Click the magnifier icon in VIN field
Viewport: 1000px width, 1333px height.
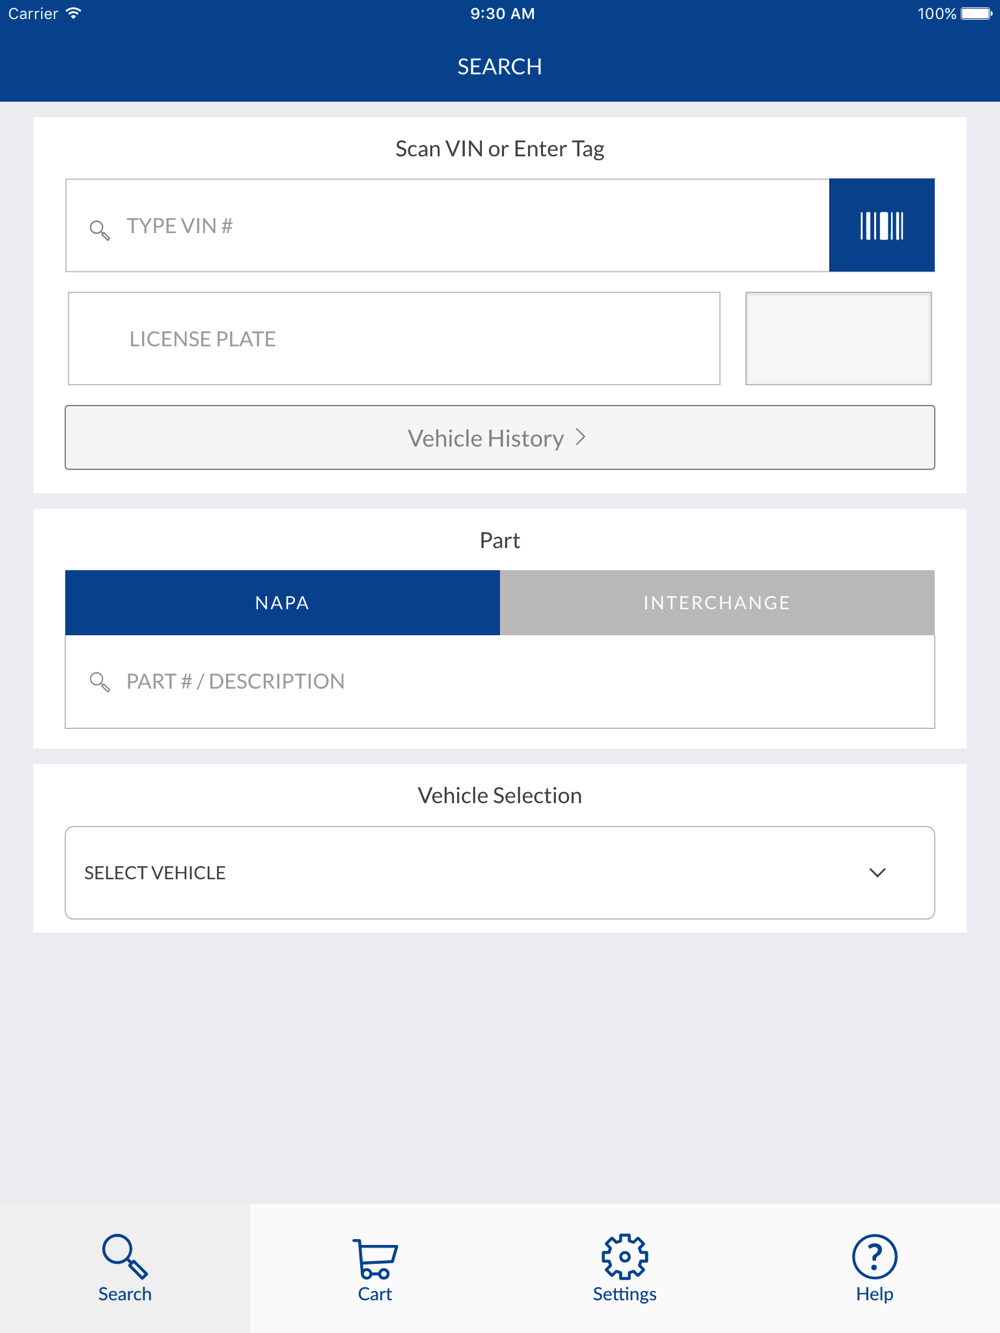[99, 230]
